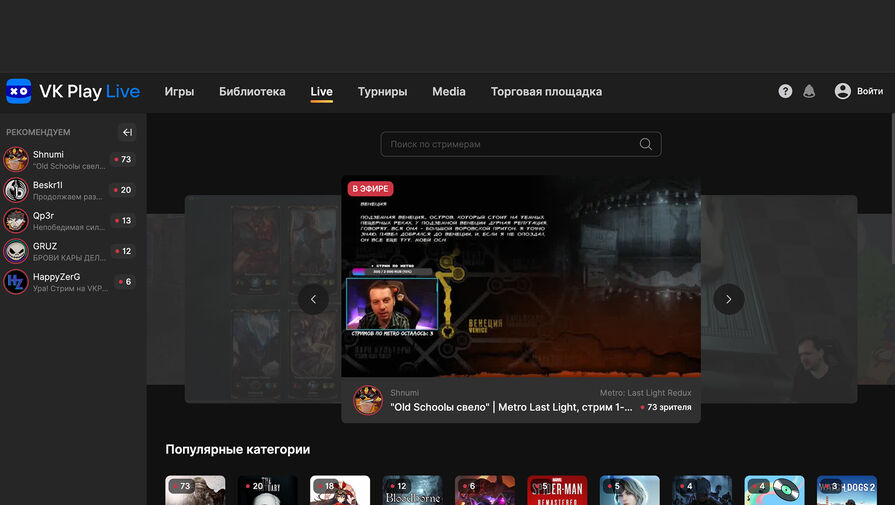Click Shnumi avatar under featured stream
The image size is (895, 505).
368,400
